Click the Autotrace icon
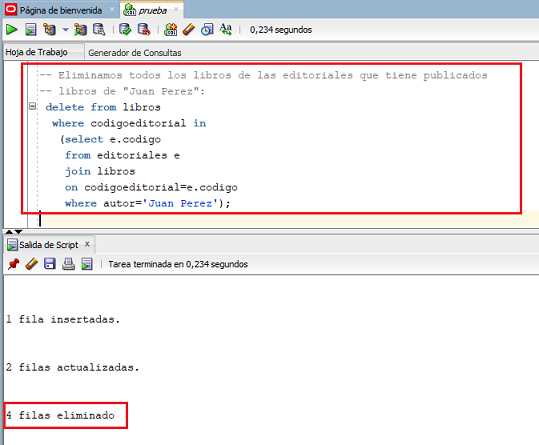 click(80, 30)
